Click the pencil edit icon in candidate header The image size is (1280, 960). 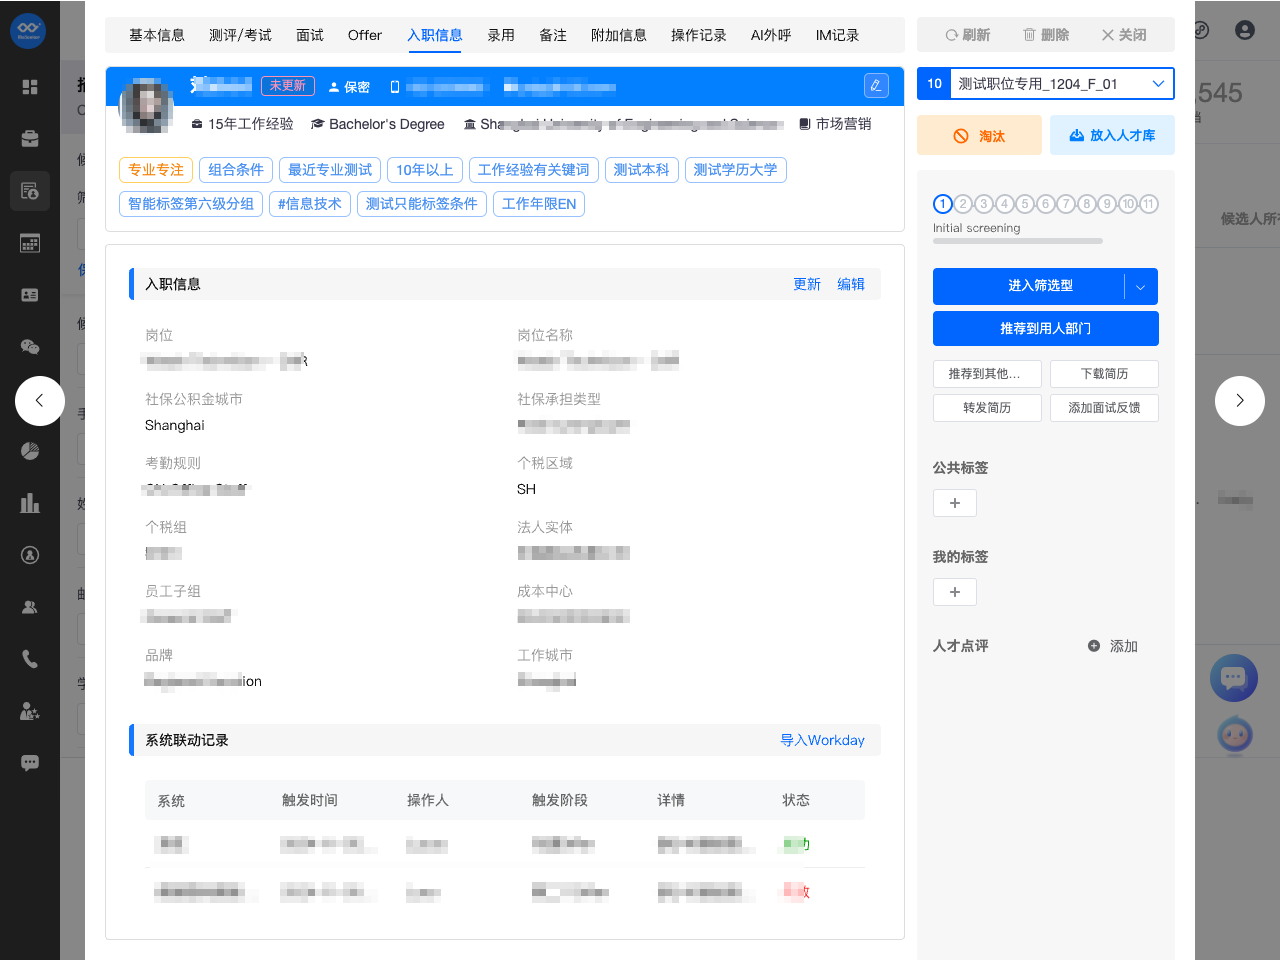[876, 86]
